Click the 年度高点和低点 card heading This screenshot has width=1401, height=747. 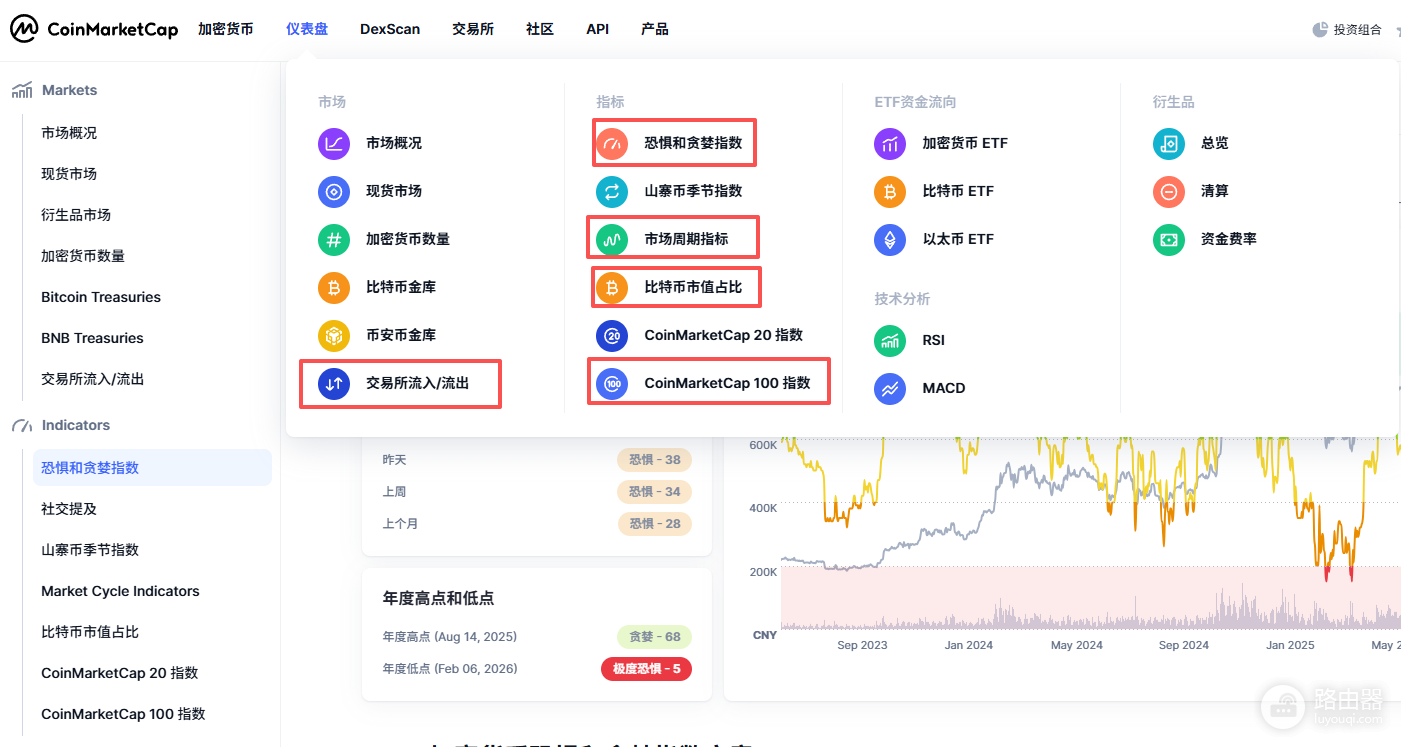point(438,598)
